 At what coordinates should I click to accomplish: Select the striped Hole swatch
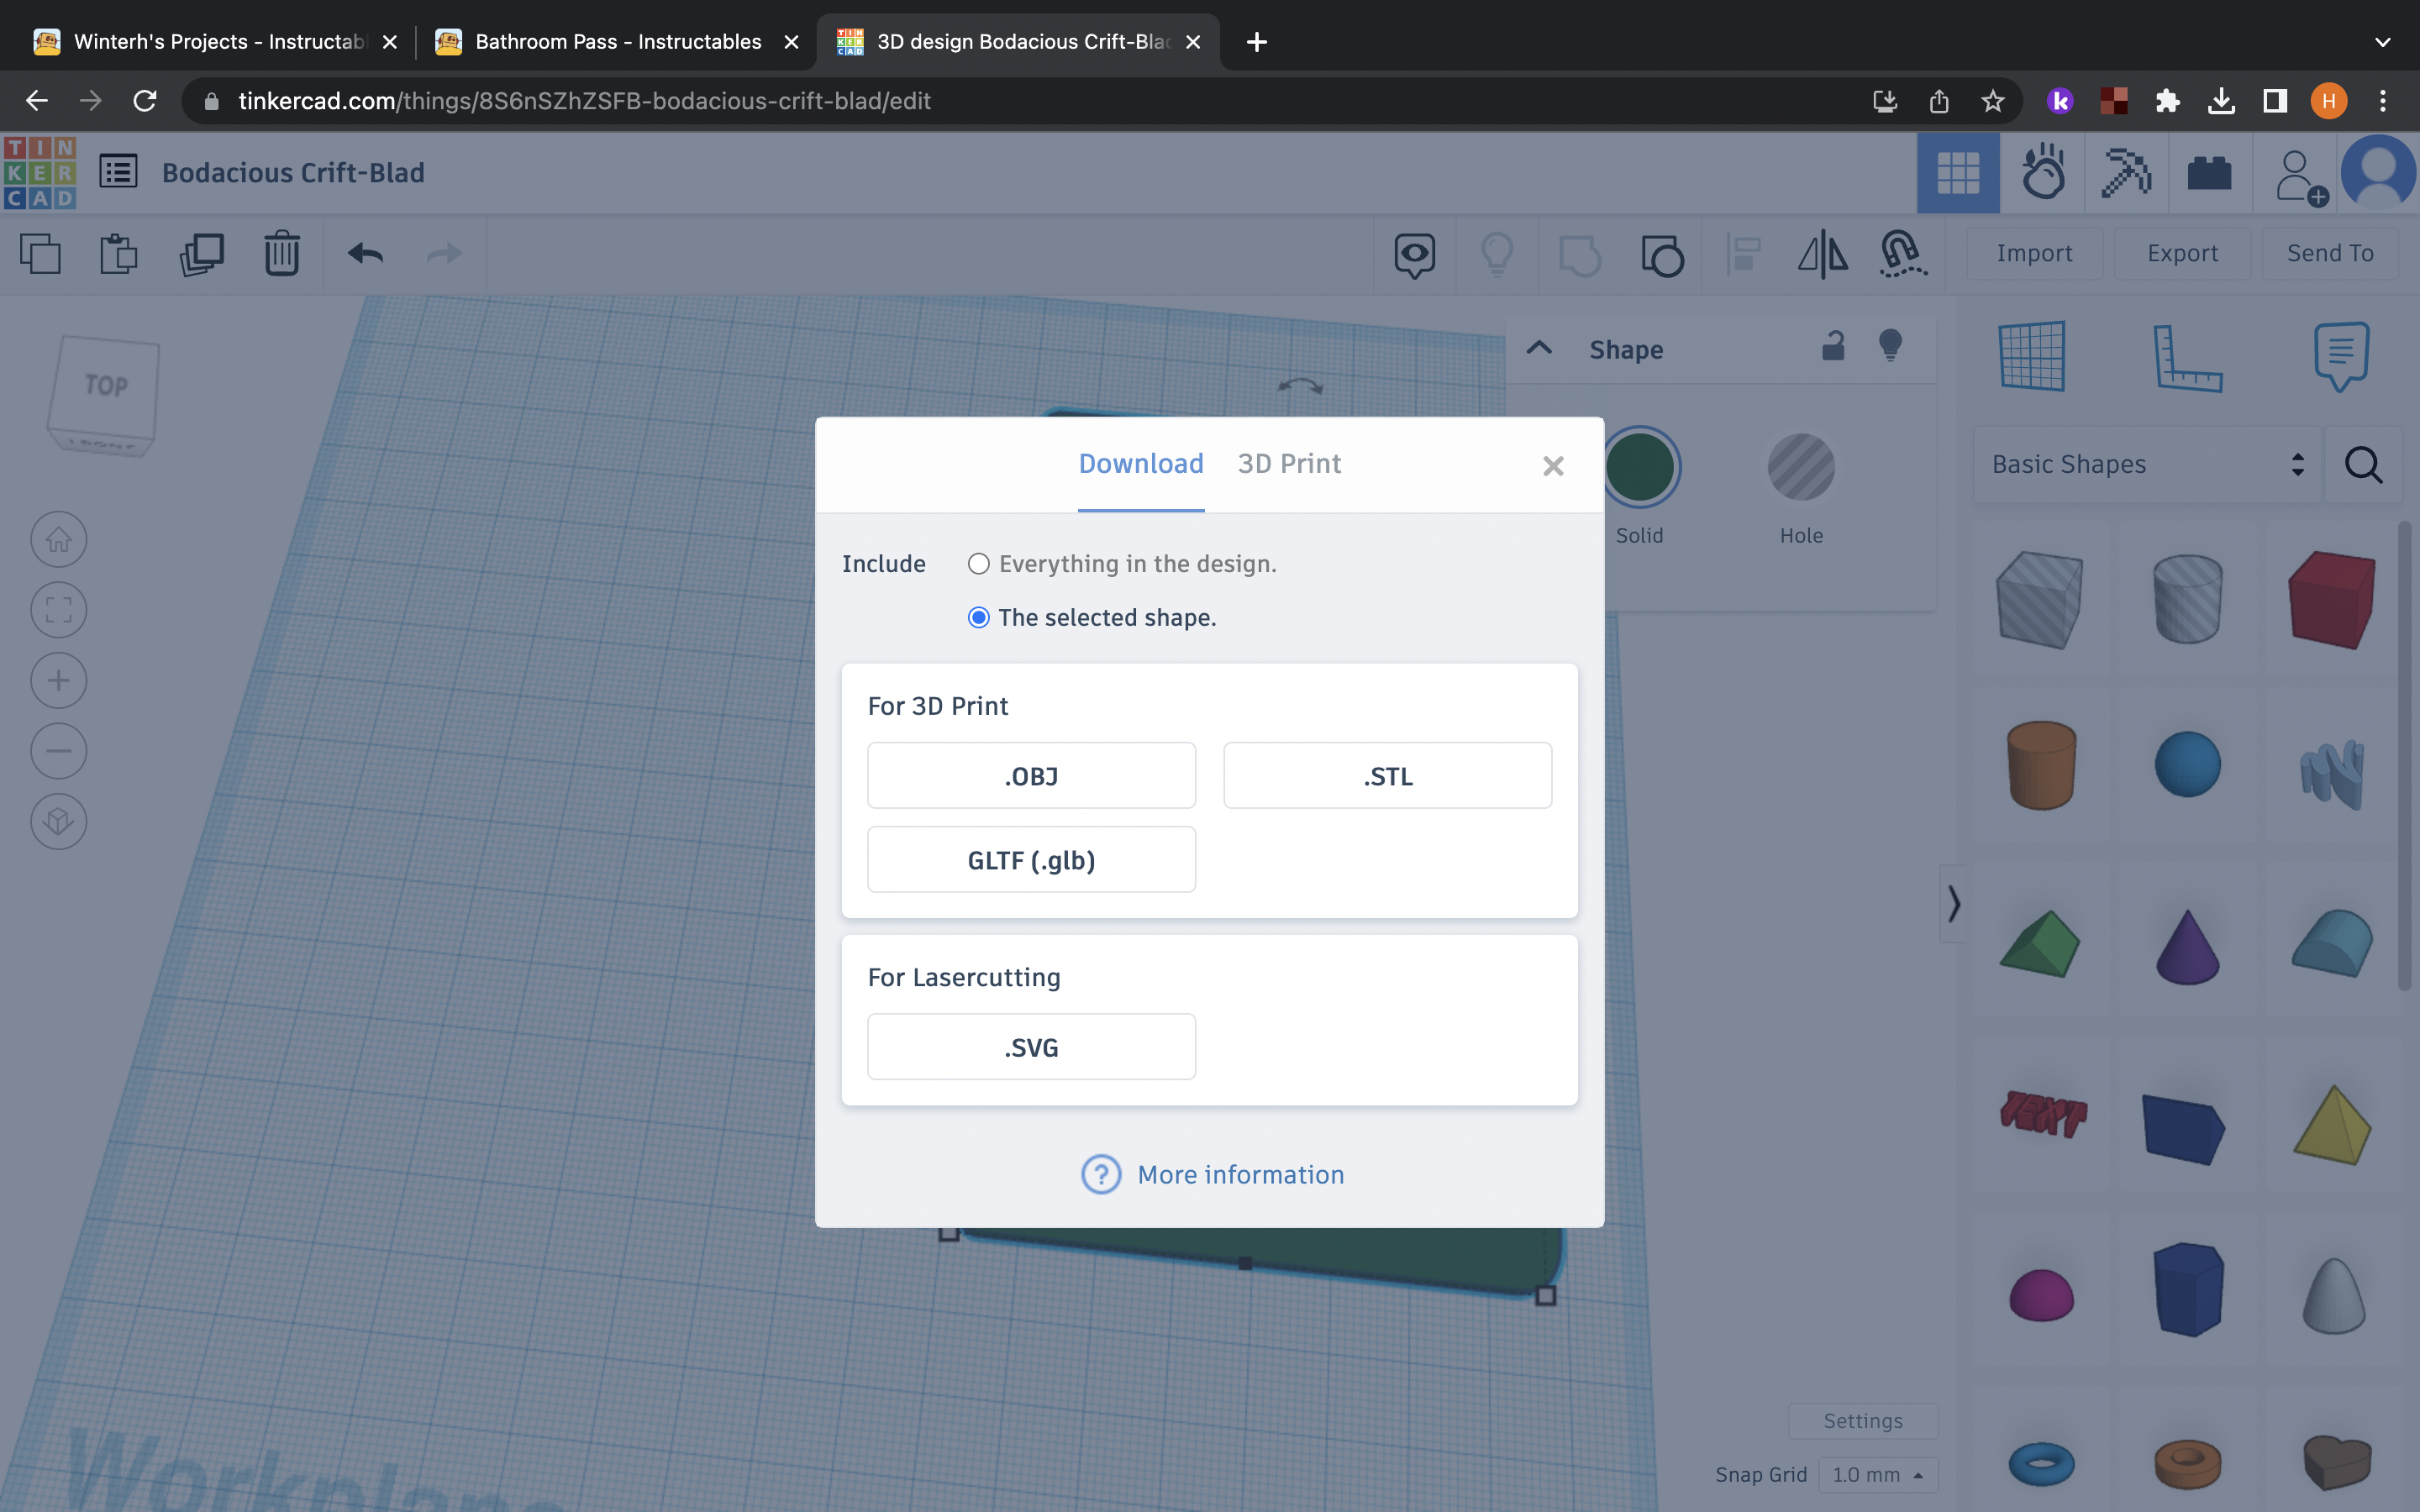pyautogui.click(x=1801, y=467)
